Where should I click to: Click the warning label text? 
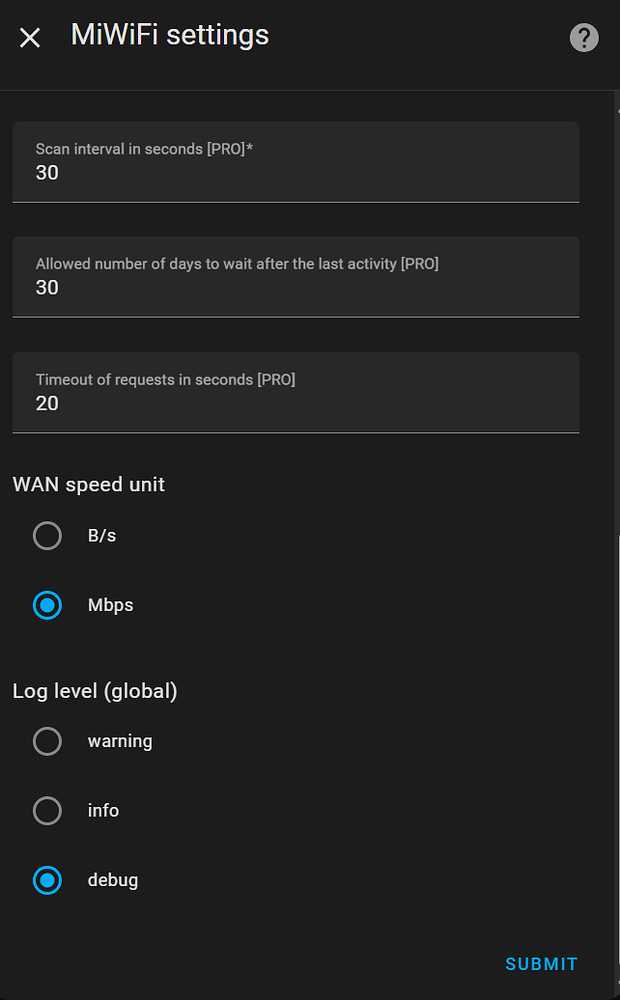click(x=120, y=740)
